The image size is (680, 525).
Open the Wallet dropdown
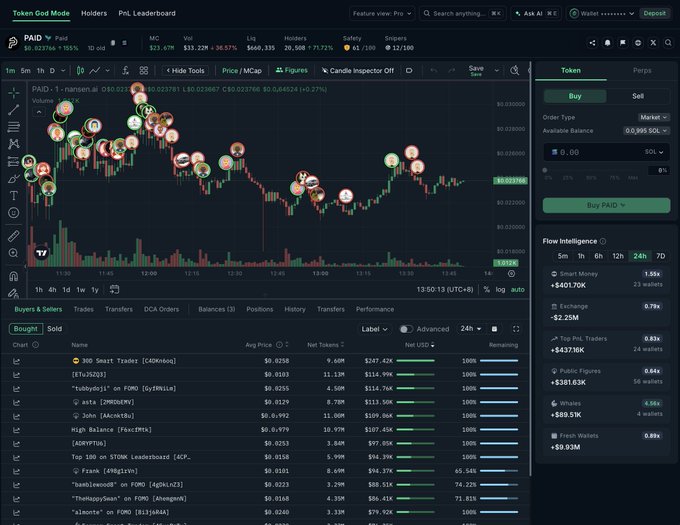pyautogui.click(x=602, y=13)
